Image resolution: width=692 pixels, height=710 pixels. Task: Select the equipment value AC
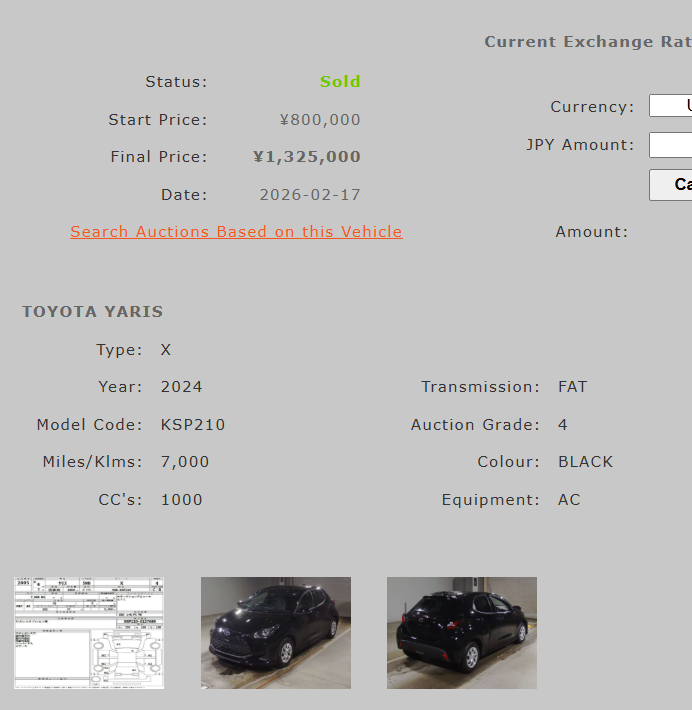[x=569, y=500]
